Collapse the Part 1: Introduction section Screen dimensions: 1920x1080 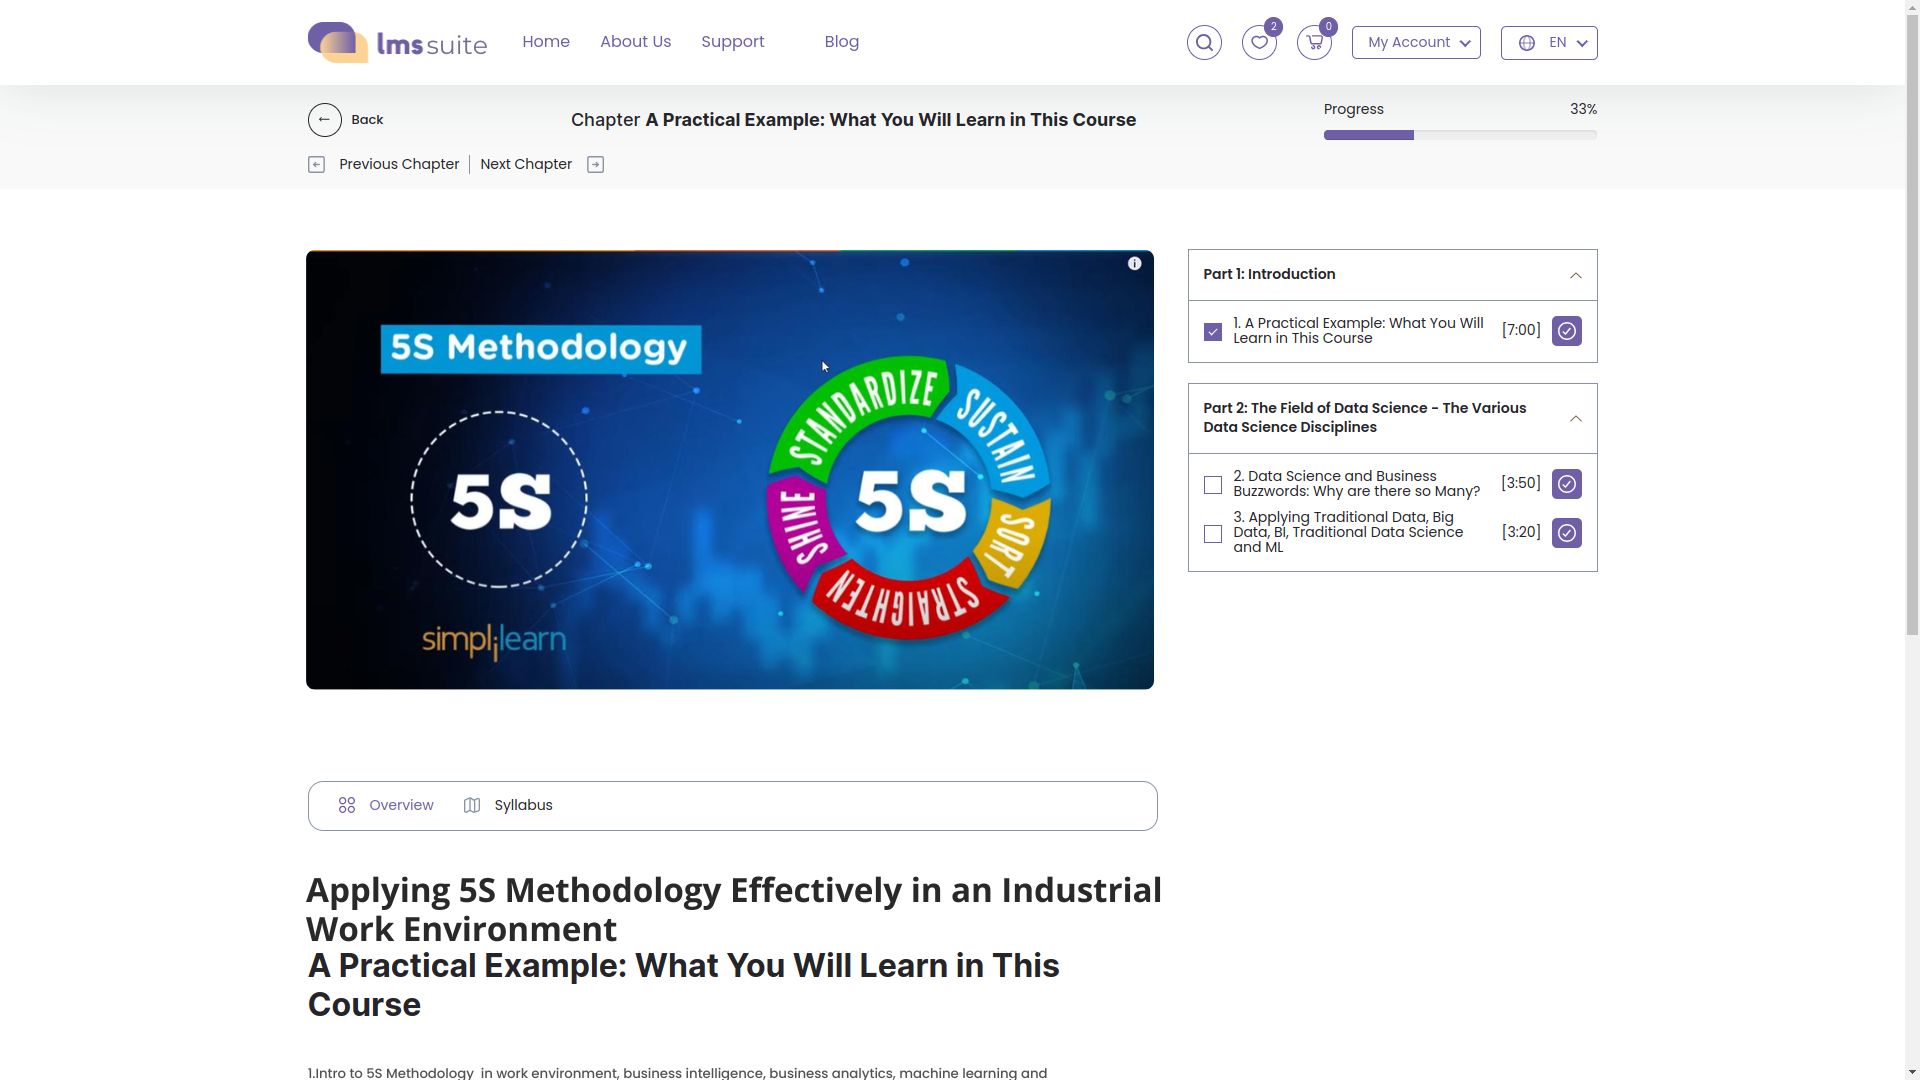[x=1575, y=275]
